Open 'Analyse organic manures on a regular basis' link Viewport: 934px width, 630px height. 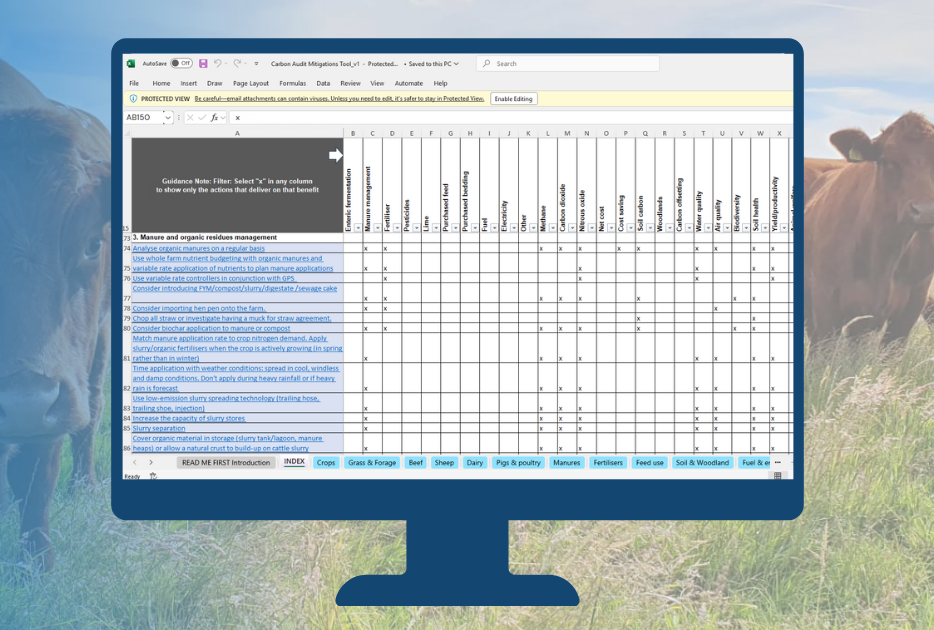point(198,248)
